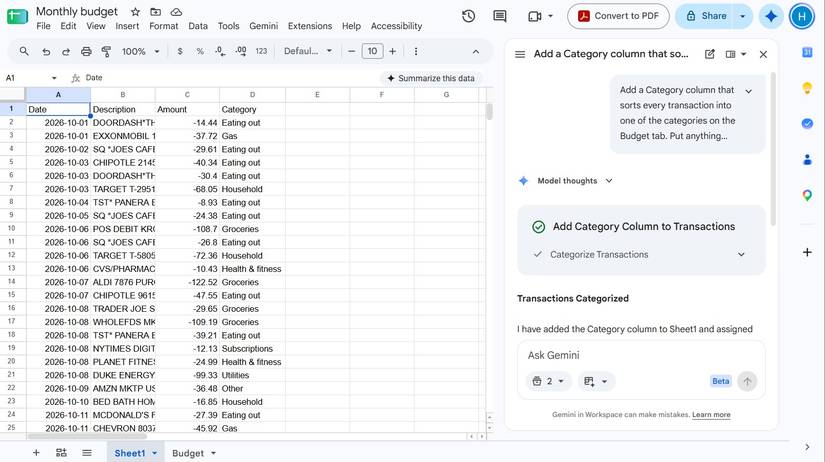
Task: Redo the last action
Action: point(66,52)
